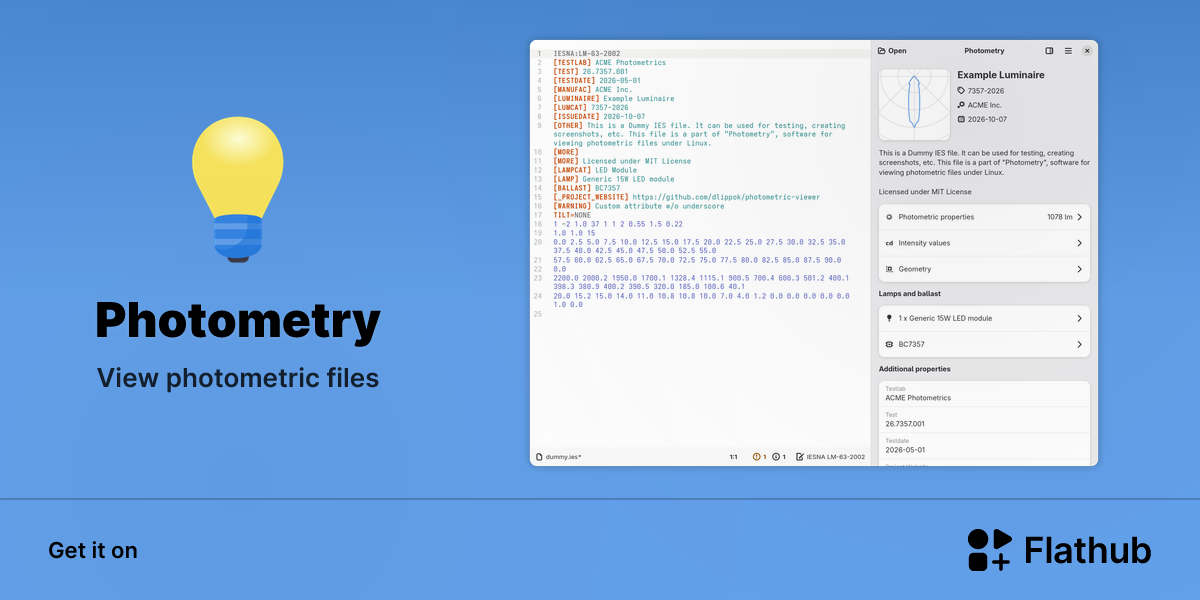Click the Example Luminaire title
Viewport: 1200px width, 600px height.
(1000, 75)
